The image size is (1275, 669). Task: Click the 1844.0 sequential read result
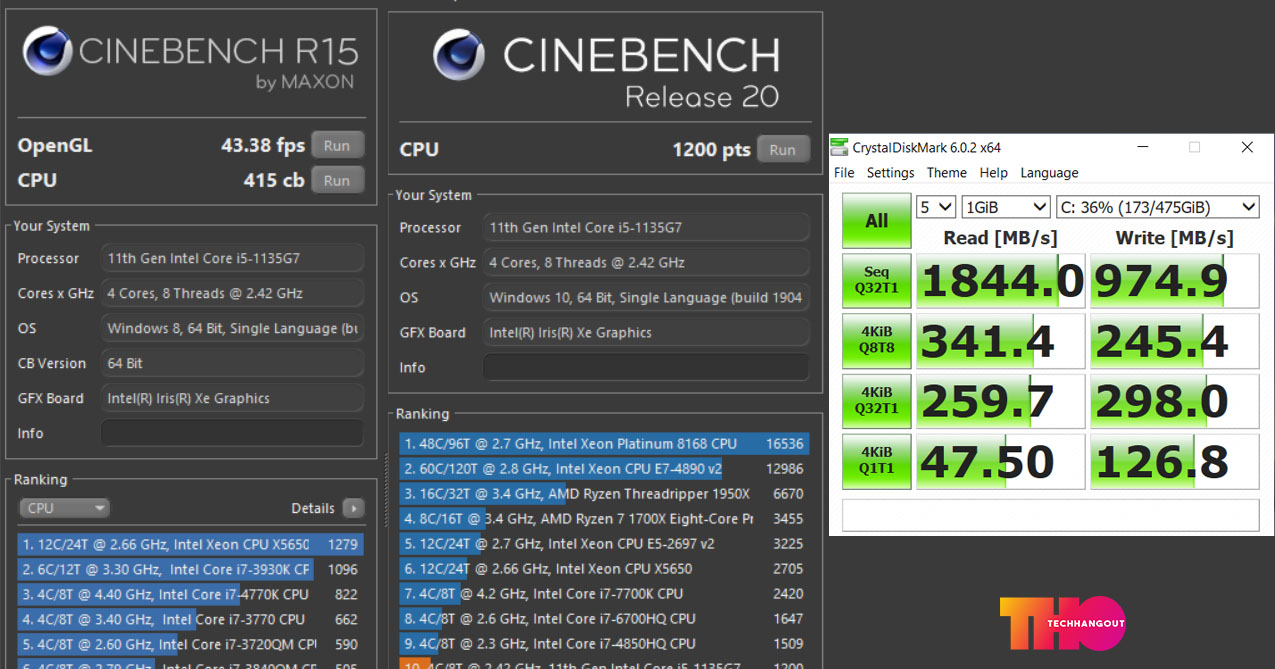[1001, 281]
